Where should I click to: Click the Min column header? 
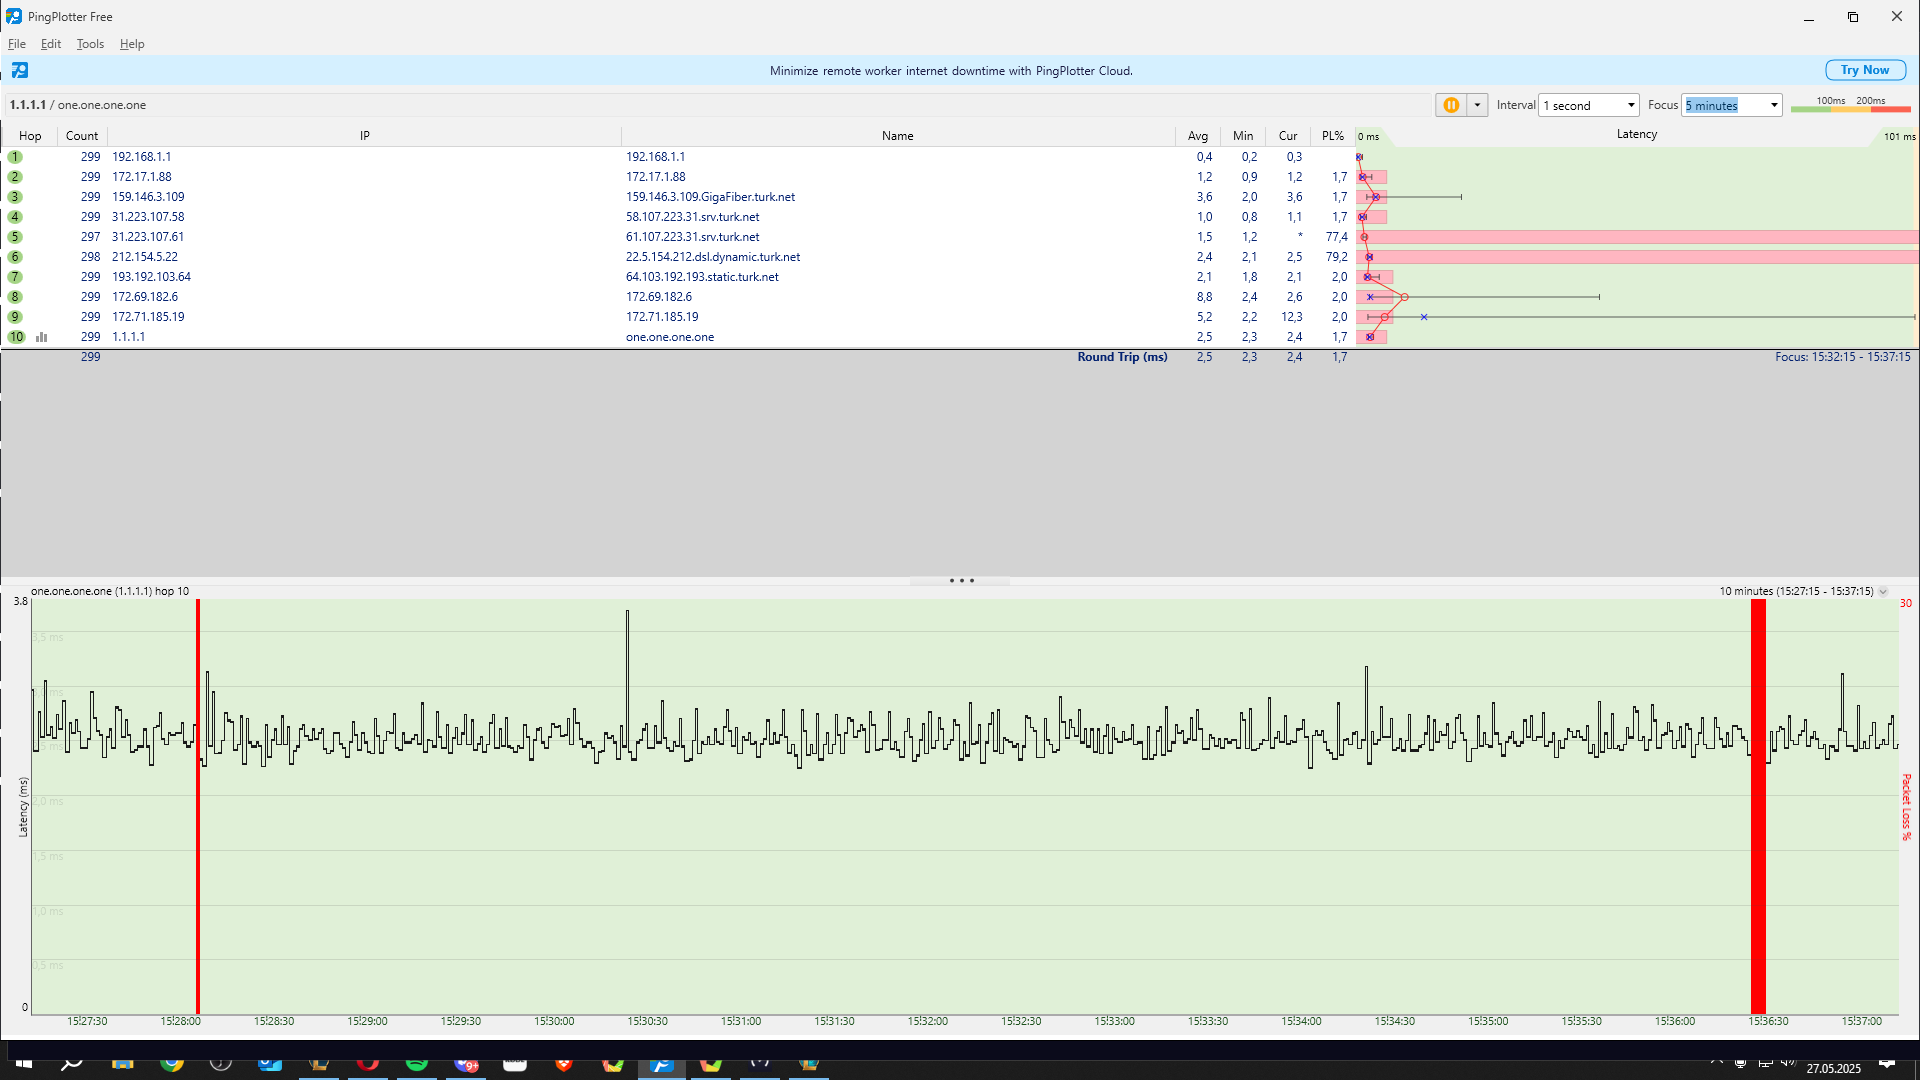[1243, 136]
